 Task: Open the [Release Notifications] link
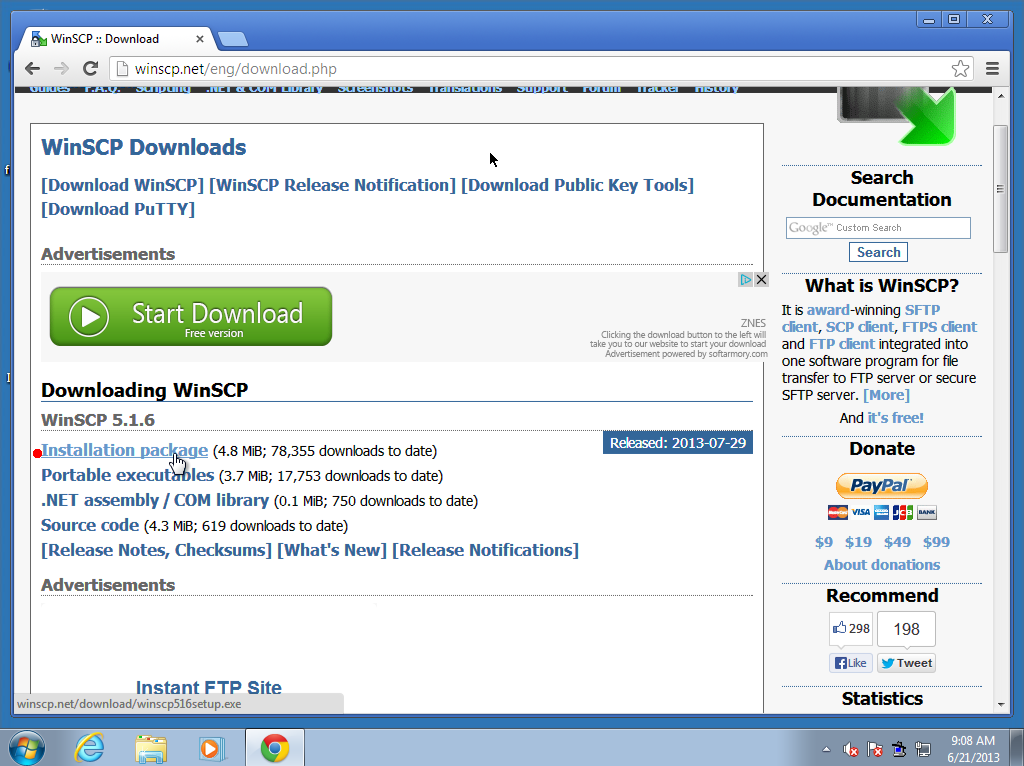485,551
